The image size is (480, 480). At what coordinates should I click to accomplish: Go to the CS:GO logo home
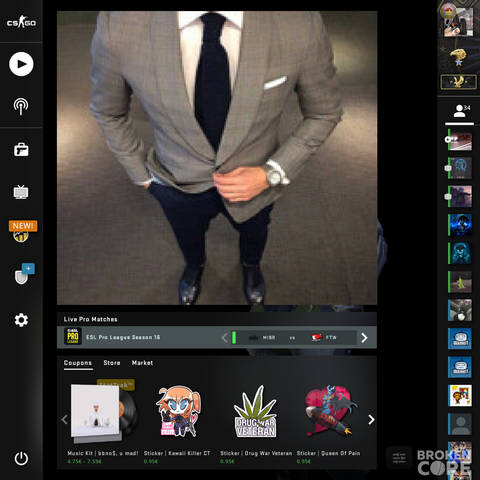[x=21, y=22]
